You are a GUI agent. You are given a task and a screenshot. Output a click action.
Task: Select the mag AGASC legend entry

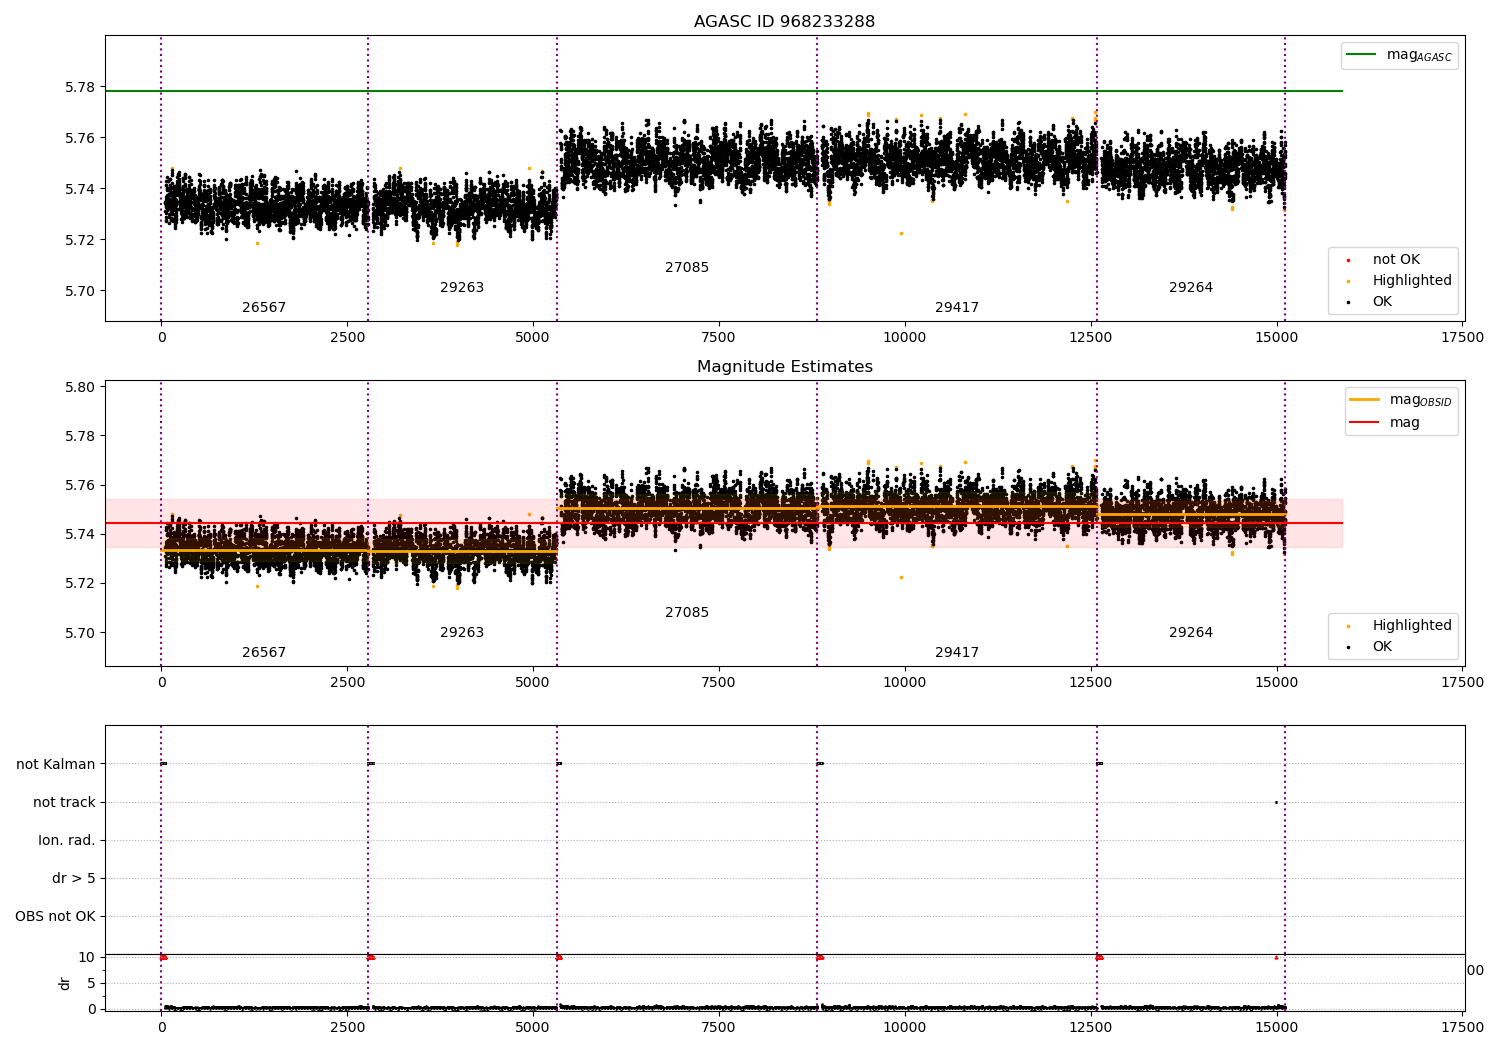tap(1399, 55)
